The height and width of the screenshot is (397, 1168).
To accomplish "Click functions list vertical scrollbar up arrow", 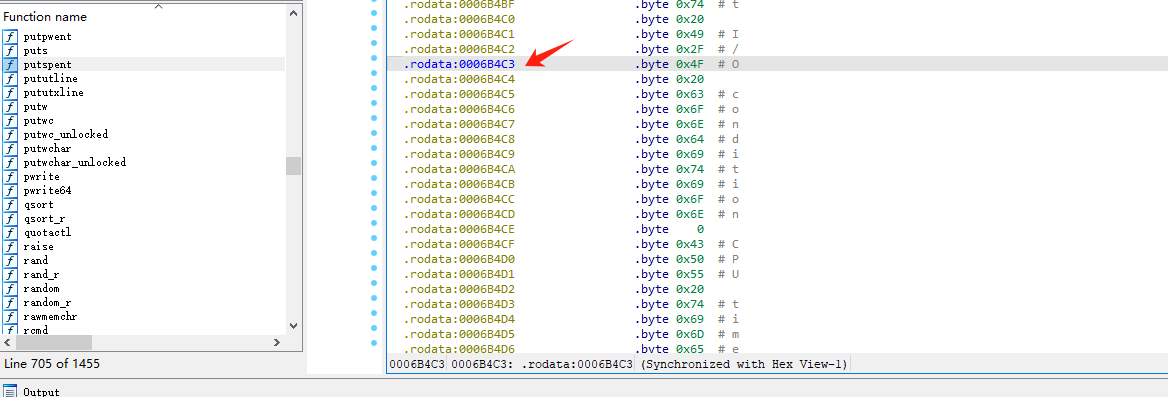I will (x=293, y=13).
